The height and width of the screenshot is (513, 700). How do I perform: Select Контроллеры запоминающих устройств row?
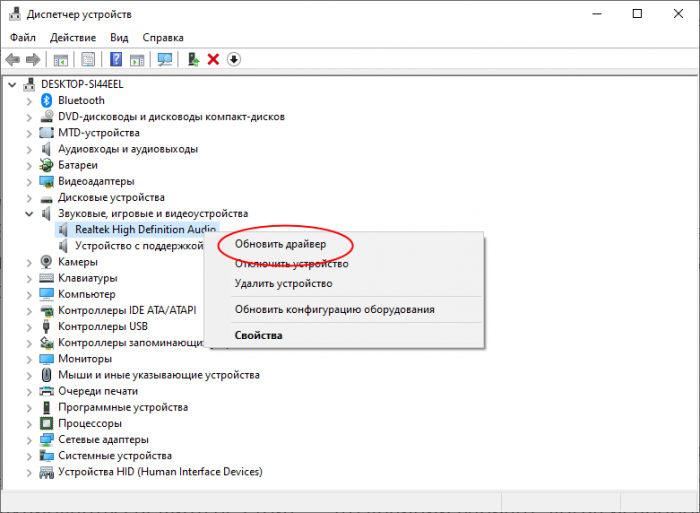[131, 342]
